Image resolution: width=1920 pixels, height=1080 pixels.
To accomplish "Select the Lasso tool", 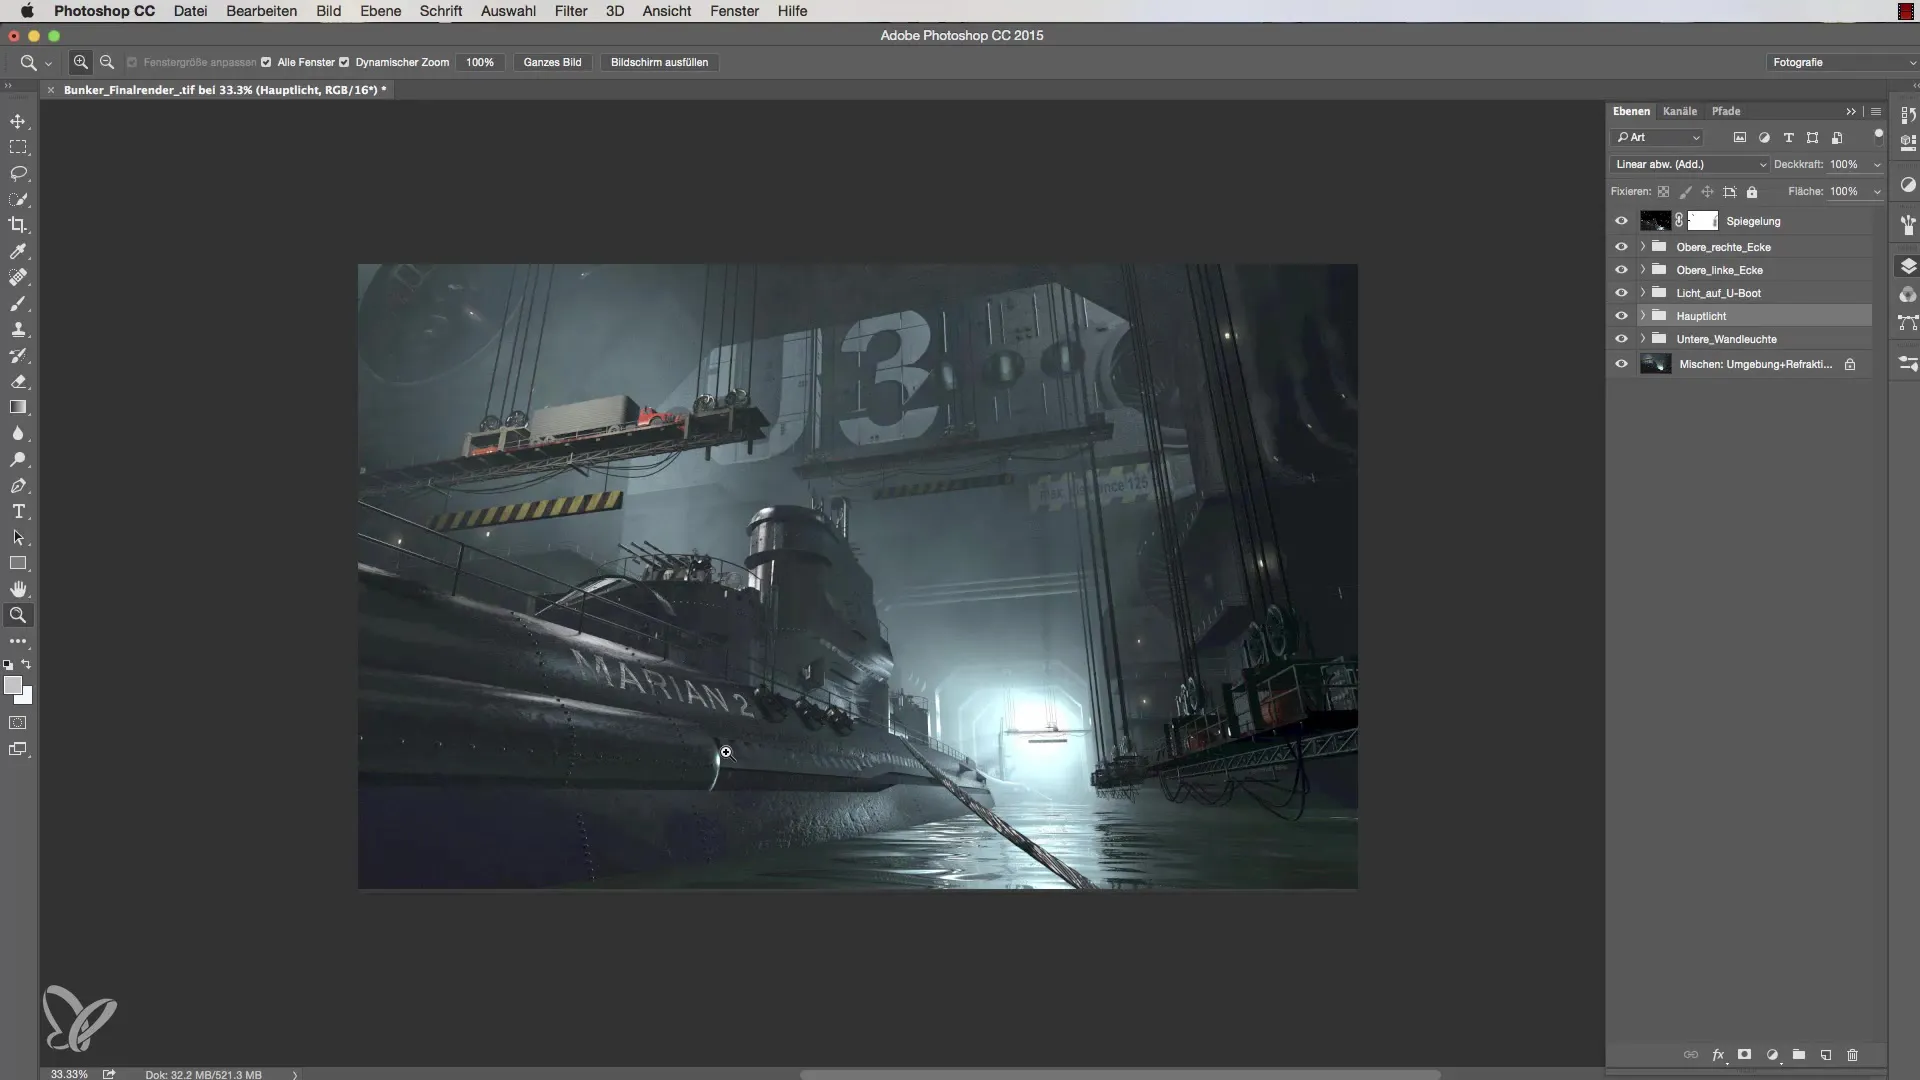I will [18, 173].
